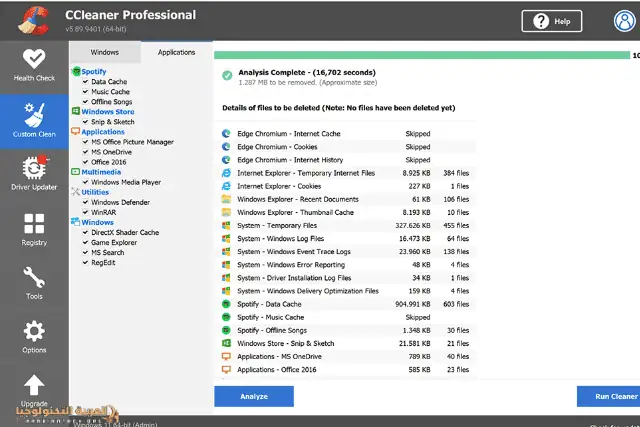Click the Analyze button
640x427 pixels.
(254, 396)
